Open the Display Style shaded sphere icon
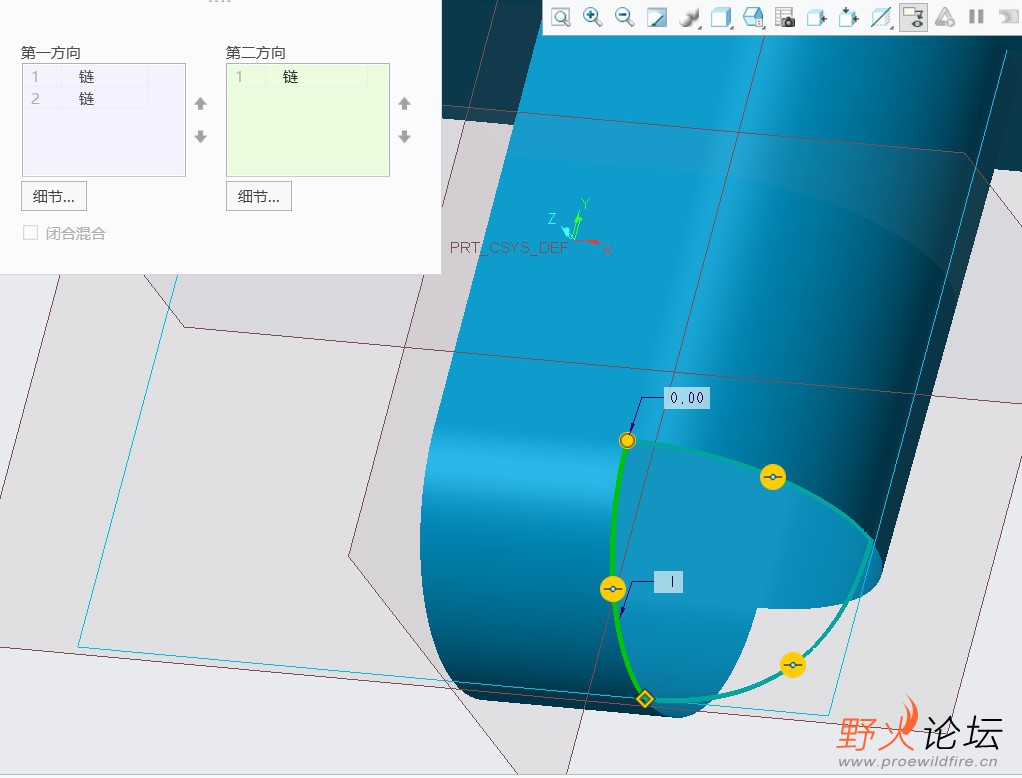Viewport: 1022px width, 778px height. 688,17
